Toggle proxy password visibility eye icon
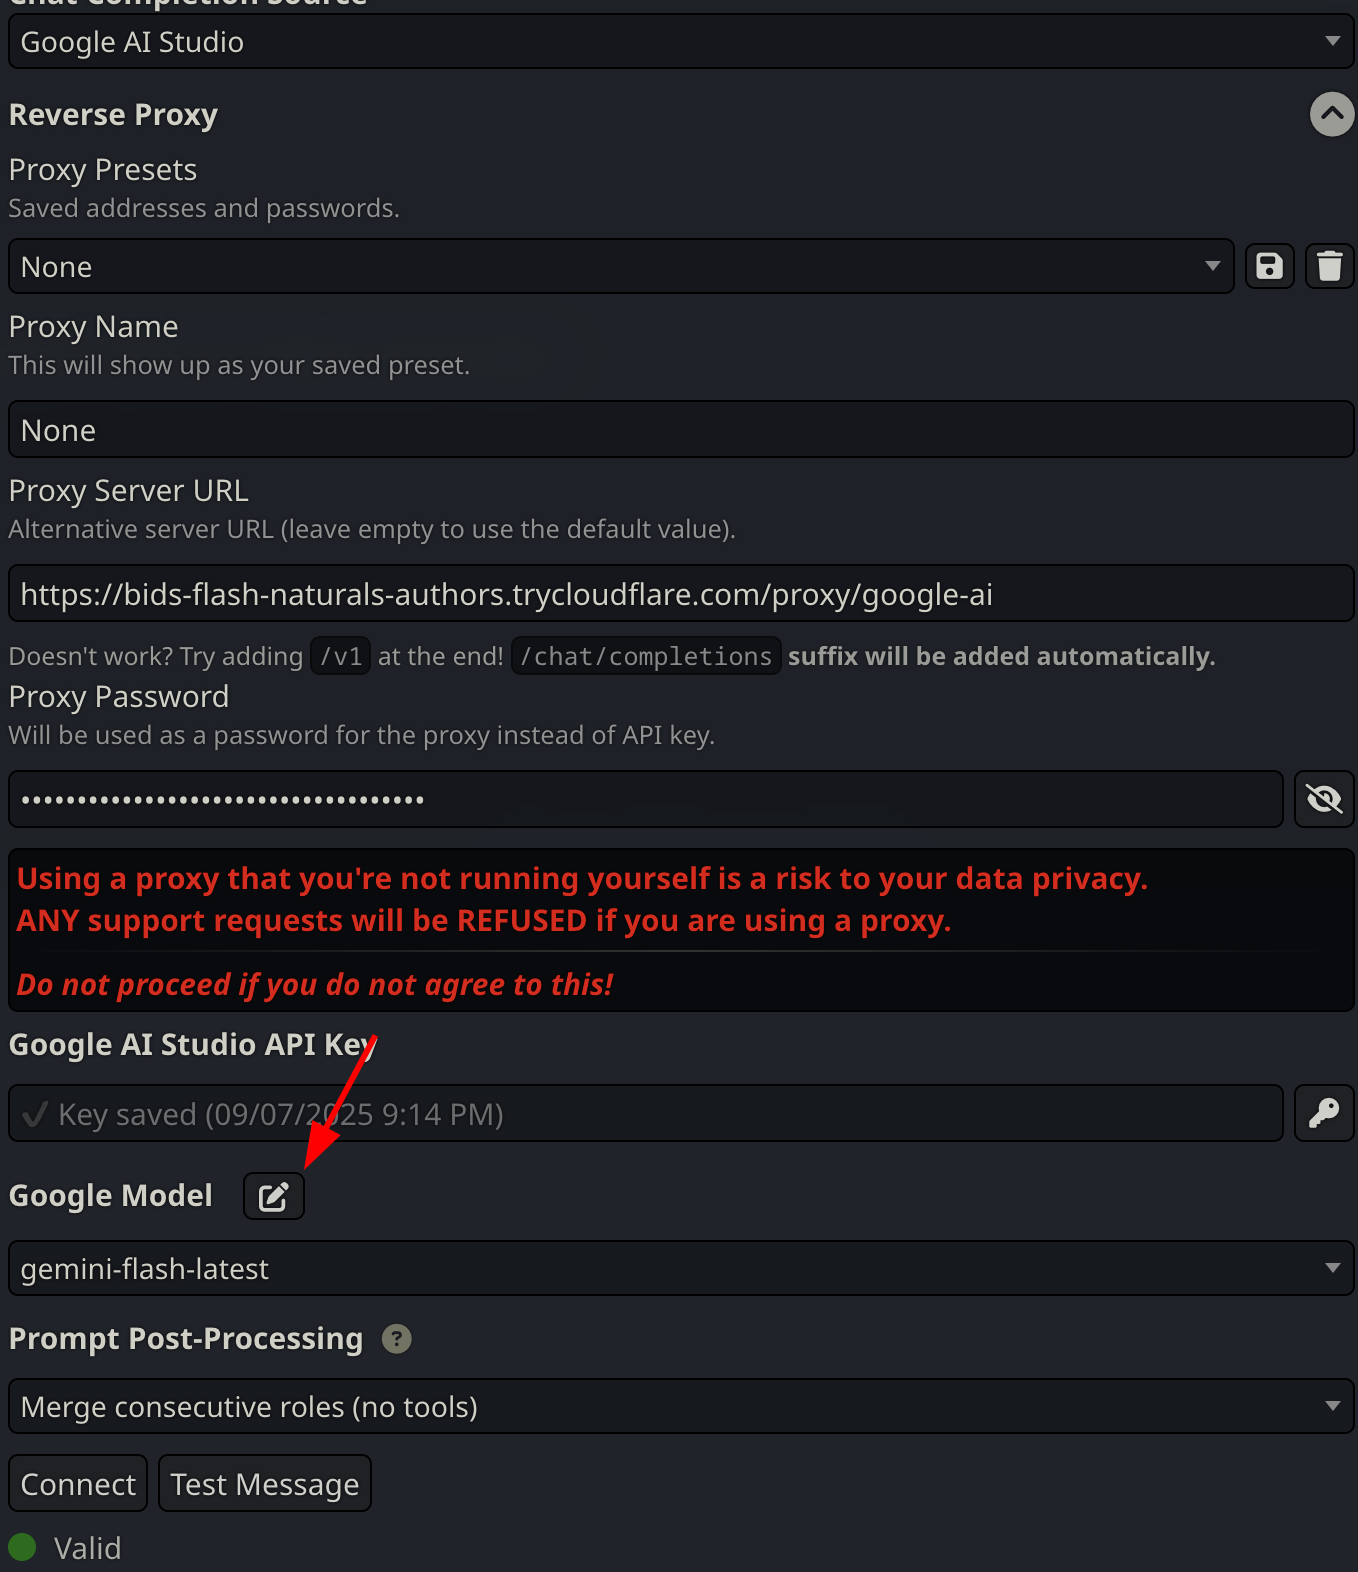The image size is (1358, 1572). click(1324, 799)
